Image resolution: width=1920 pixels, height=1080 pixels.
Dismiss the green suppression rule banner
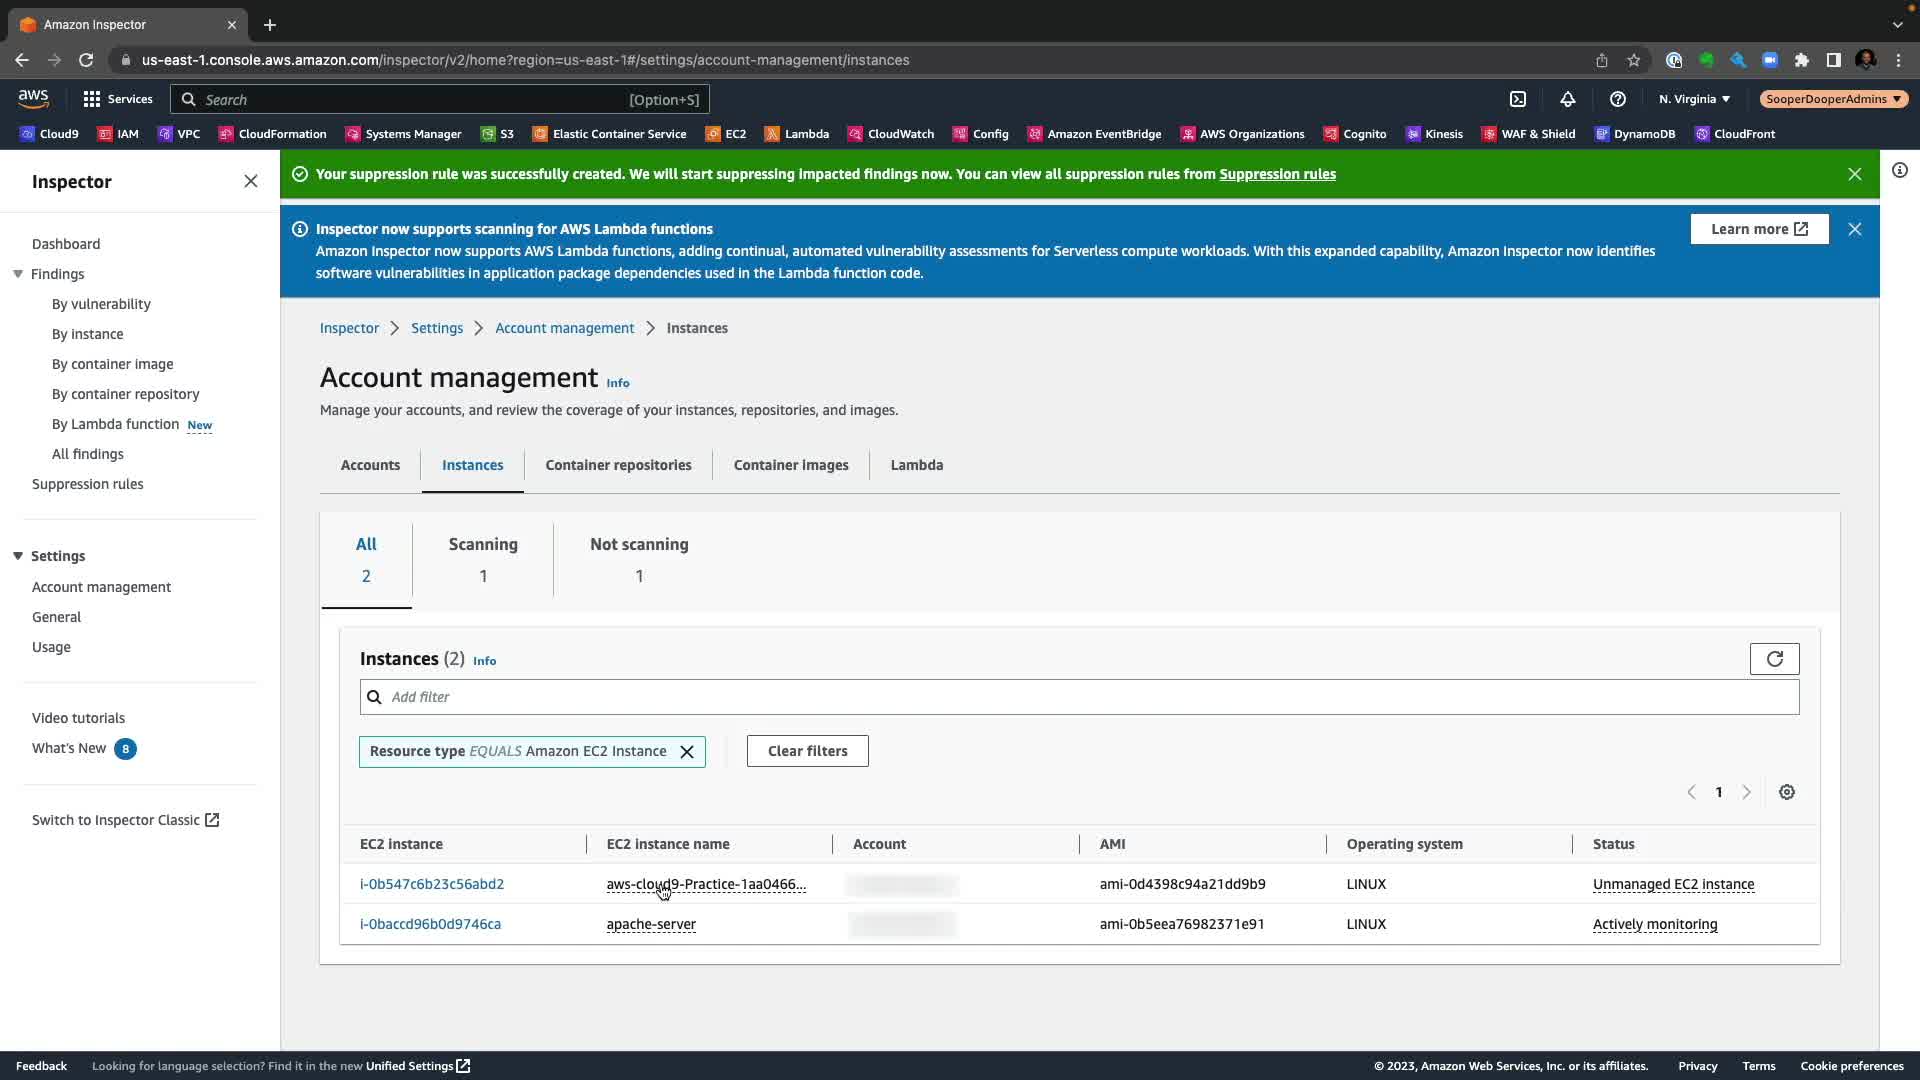click(x=1854, y=174)
